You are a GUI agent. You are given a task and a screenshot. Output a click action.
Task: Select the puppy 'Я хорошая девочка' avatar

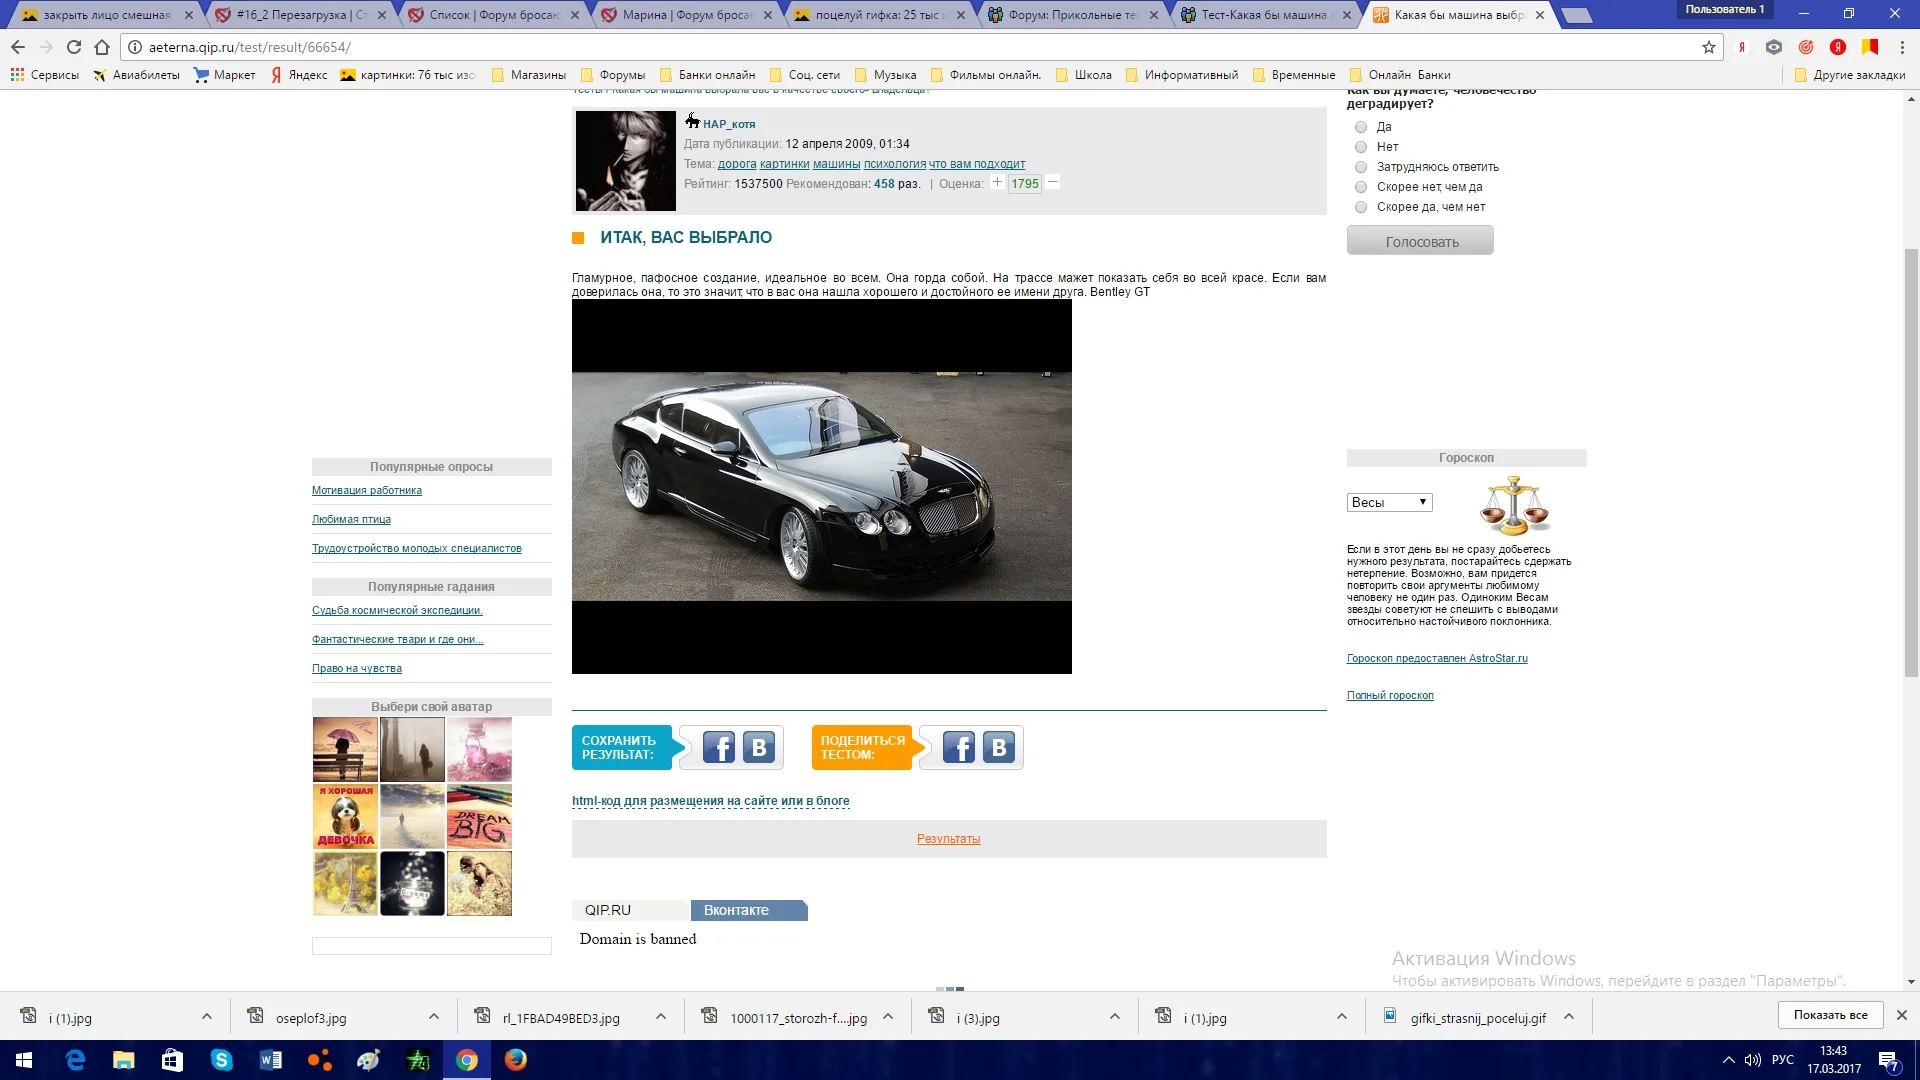click(345, 817)
